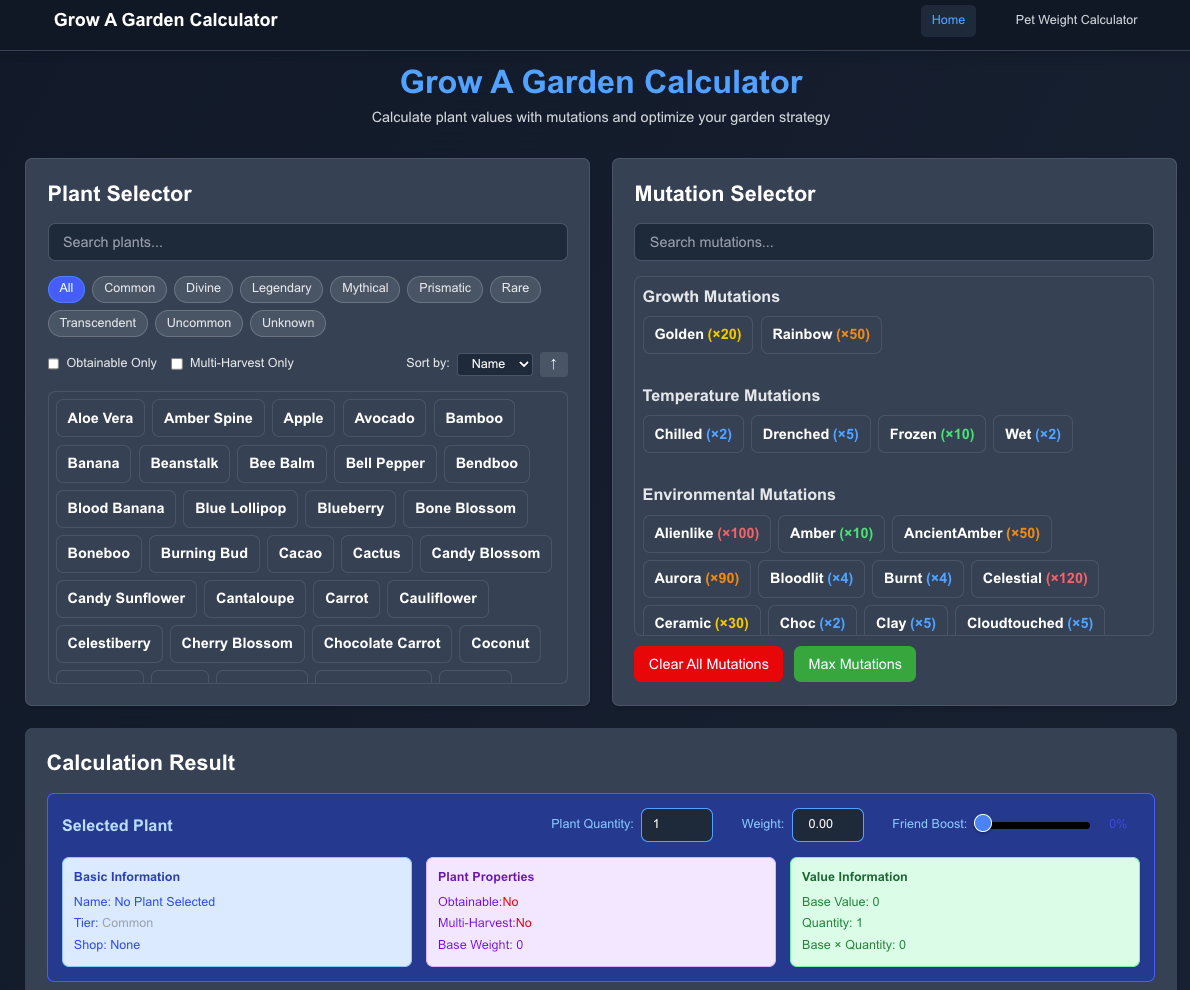
Task: Click the Plant Quantity number field
Action: (676, 824)
